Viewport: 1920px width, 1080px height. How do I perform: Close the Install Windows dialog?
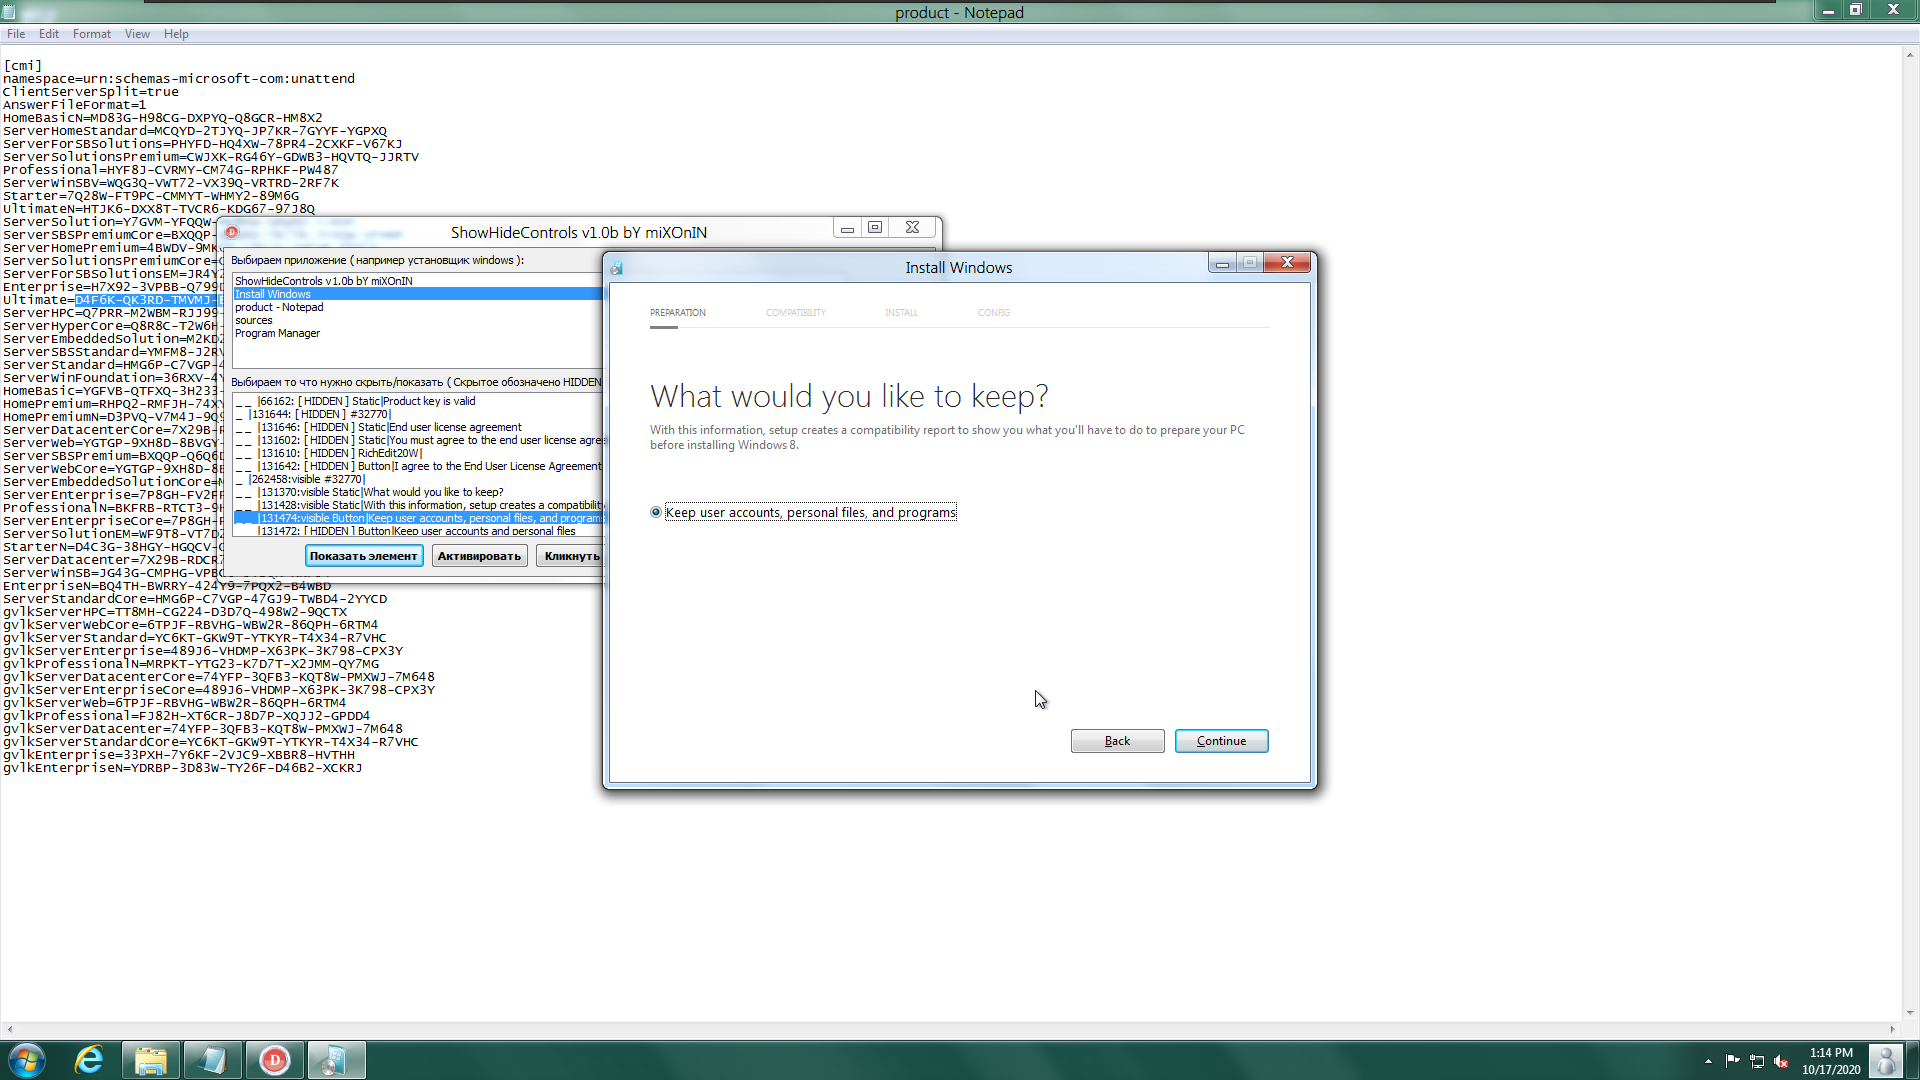[1287, 262]
